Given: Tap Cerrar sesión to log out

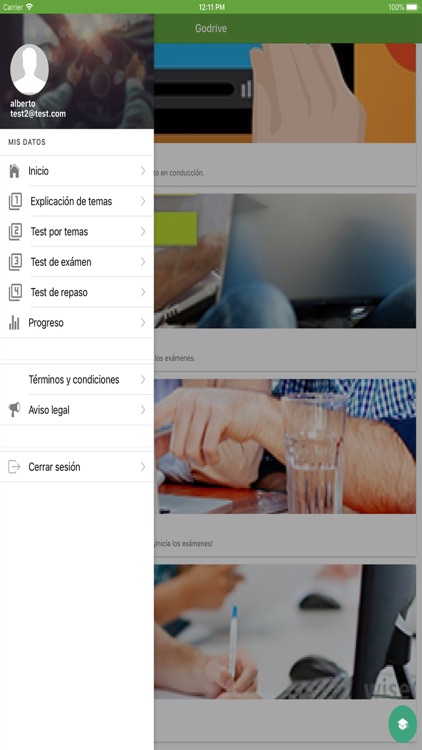Looking at the screenshot, I should 77,467.
